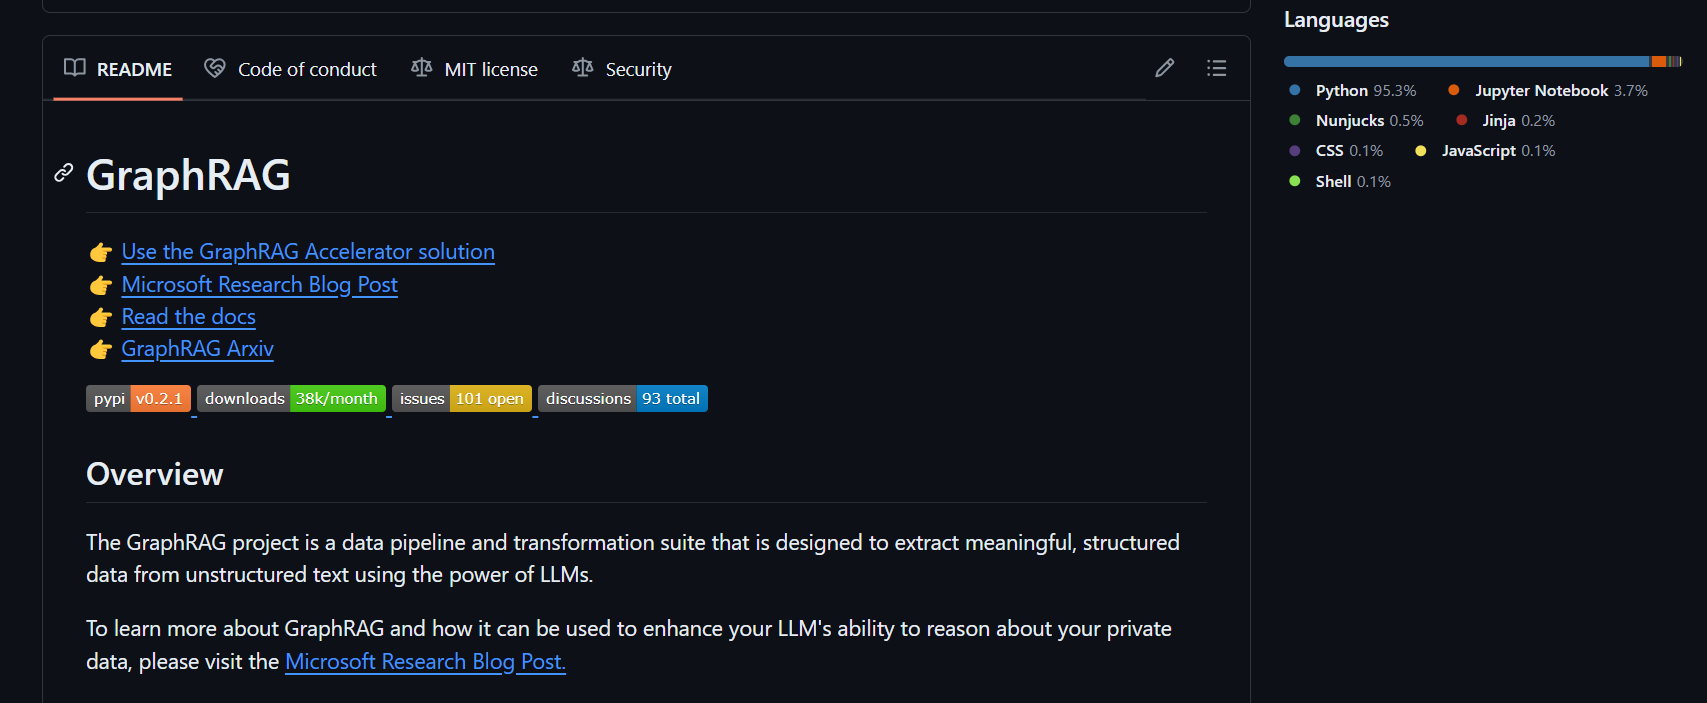Click the book icon on README tab
The image size is (1707, 703).
[x=75, y=68]
